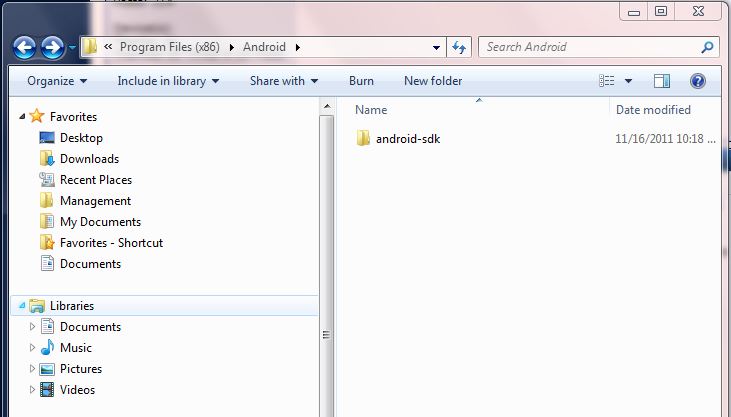The height and width of the screenshot is (417, 731).
Task: Open the android-sdk folder
Action: [x=407, y=139]
